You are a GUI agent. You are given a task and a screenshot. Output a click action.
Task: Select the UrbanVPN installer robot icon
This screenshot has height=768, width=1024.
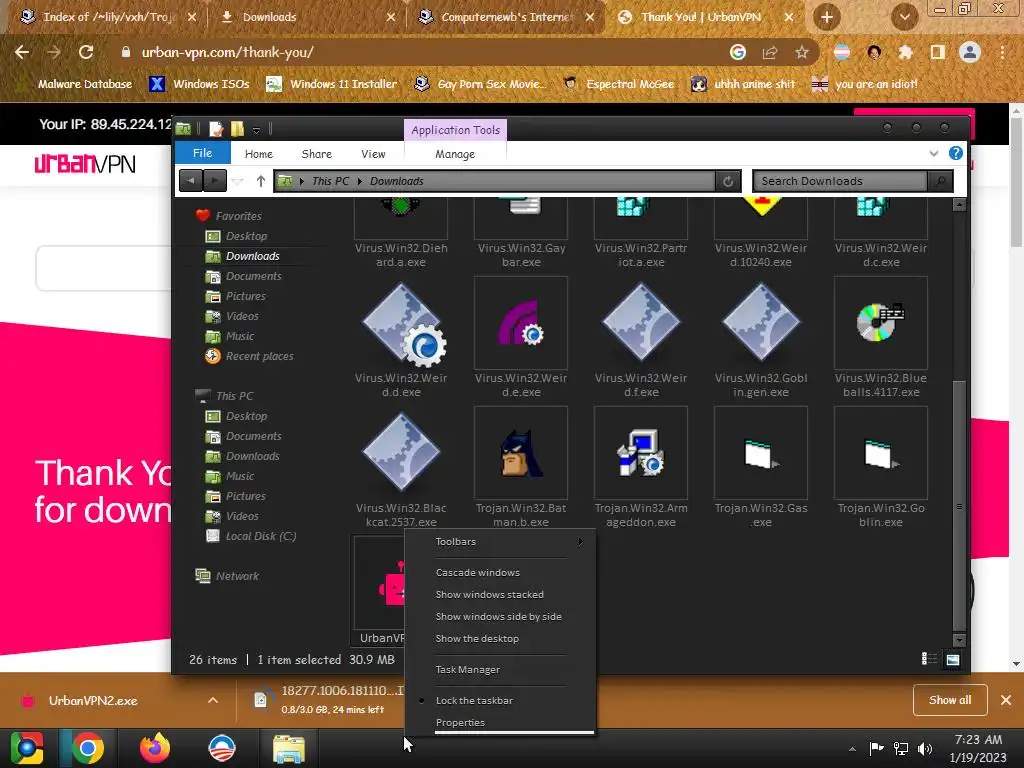click(391, 584)
